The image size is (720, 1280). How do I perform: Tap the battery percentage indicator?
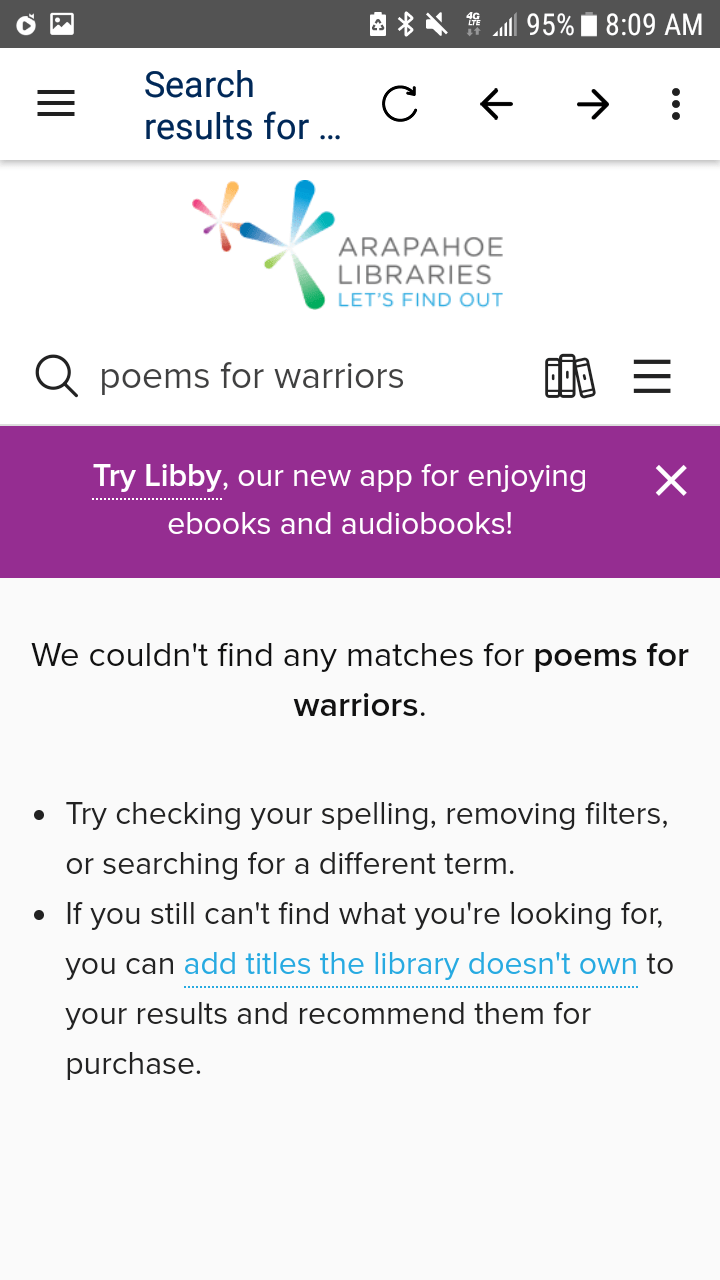(550, 24)
